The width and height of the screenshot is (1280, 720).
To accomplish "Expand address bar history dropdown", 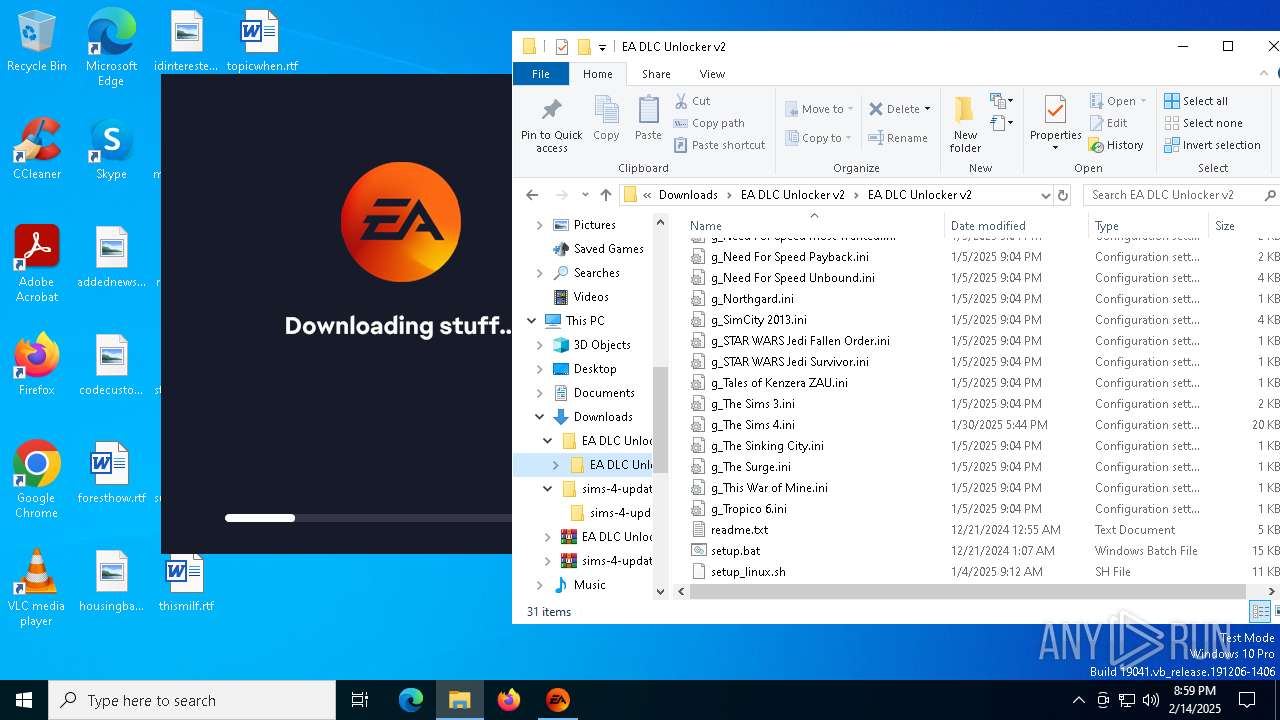I will pyautogui.click(x=1045, y=195).
